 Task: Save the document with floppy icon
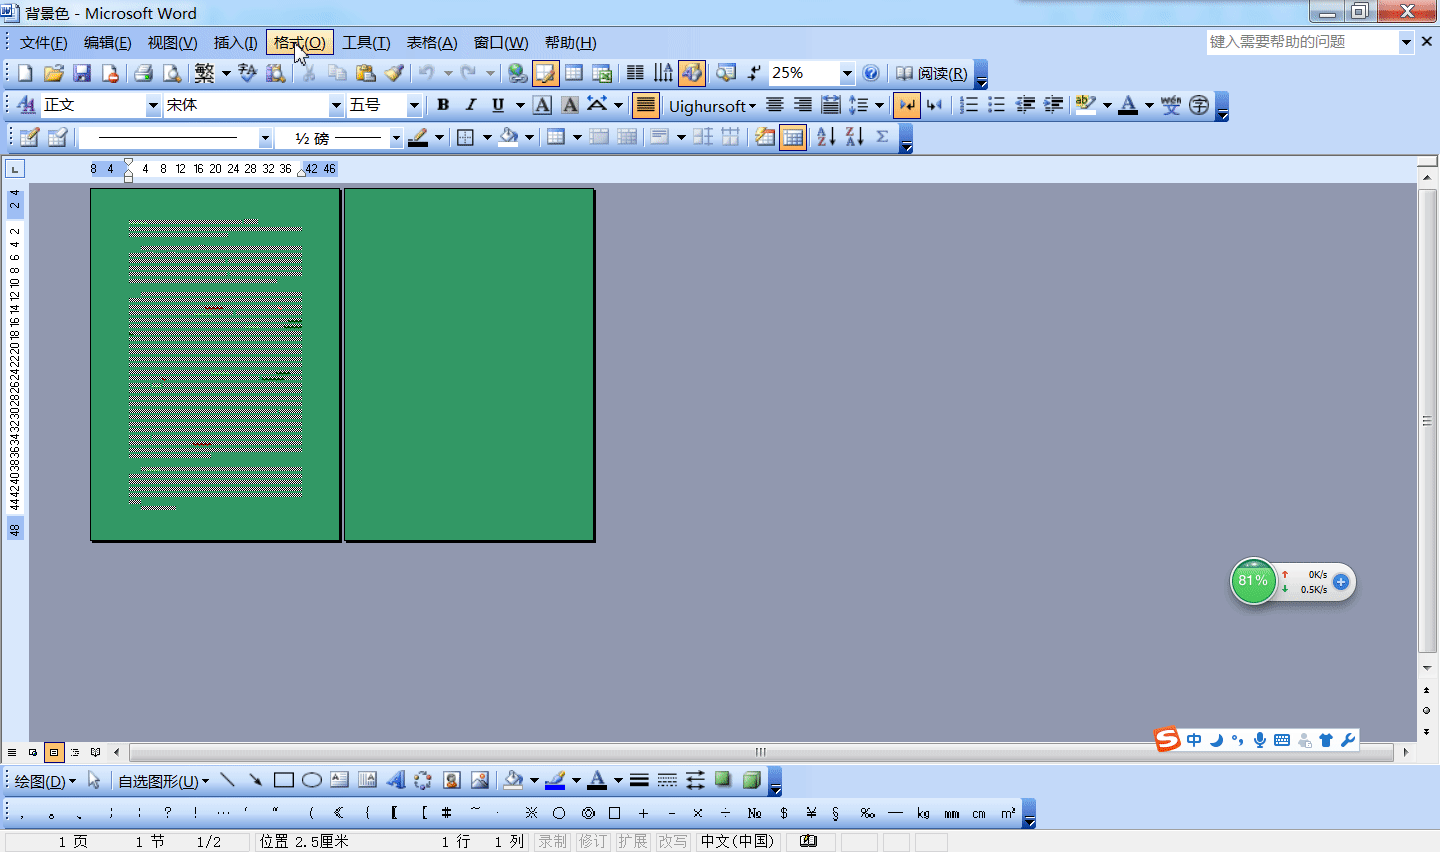[82, 73]
